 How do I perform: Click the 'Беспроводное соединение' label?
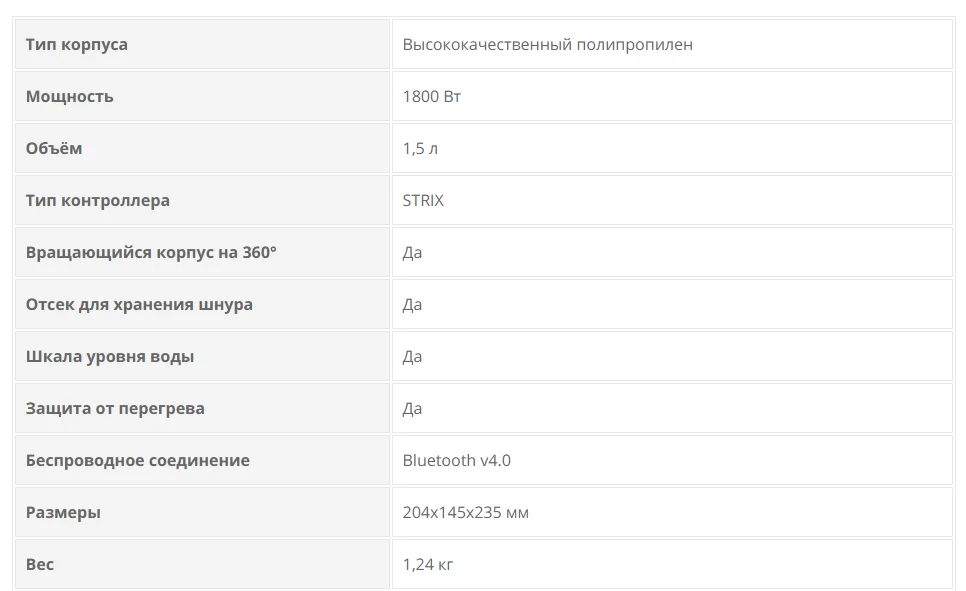pos(138,460)
